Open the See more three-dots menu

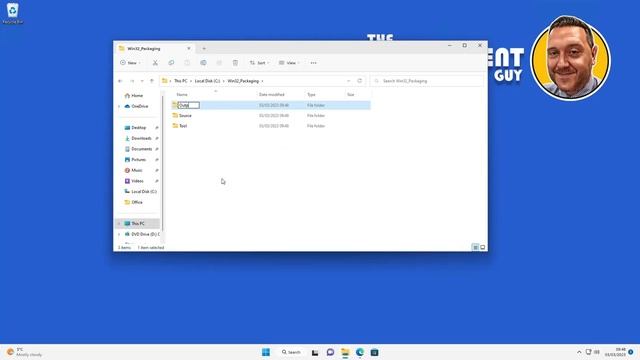313,63
